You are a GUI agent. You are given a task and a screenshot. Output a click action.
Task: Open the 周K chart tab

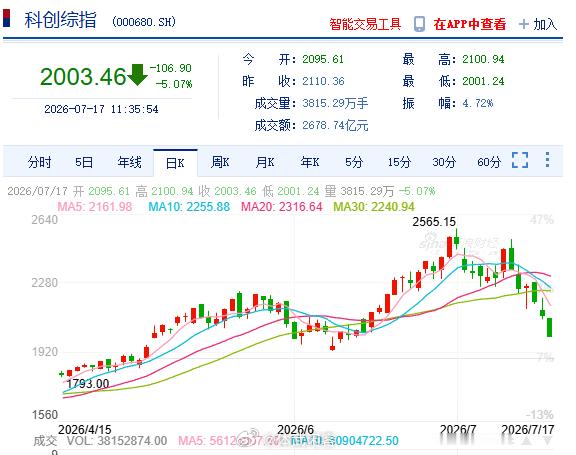[x=220, y=162]
